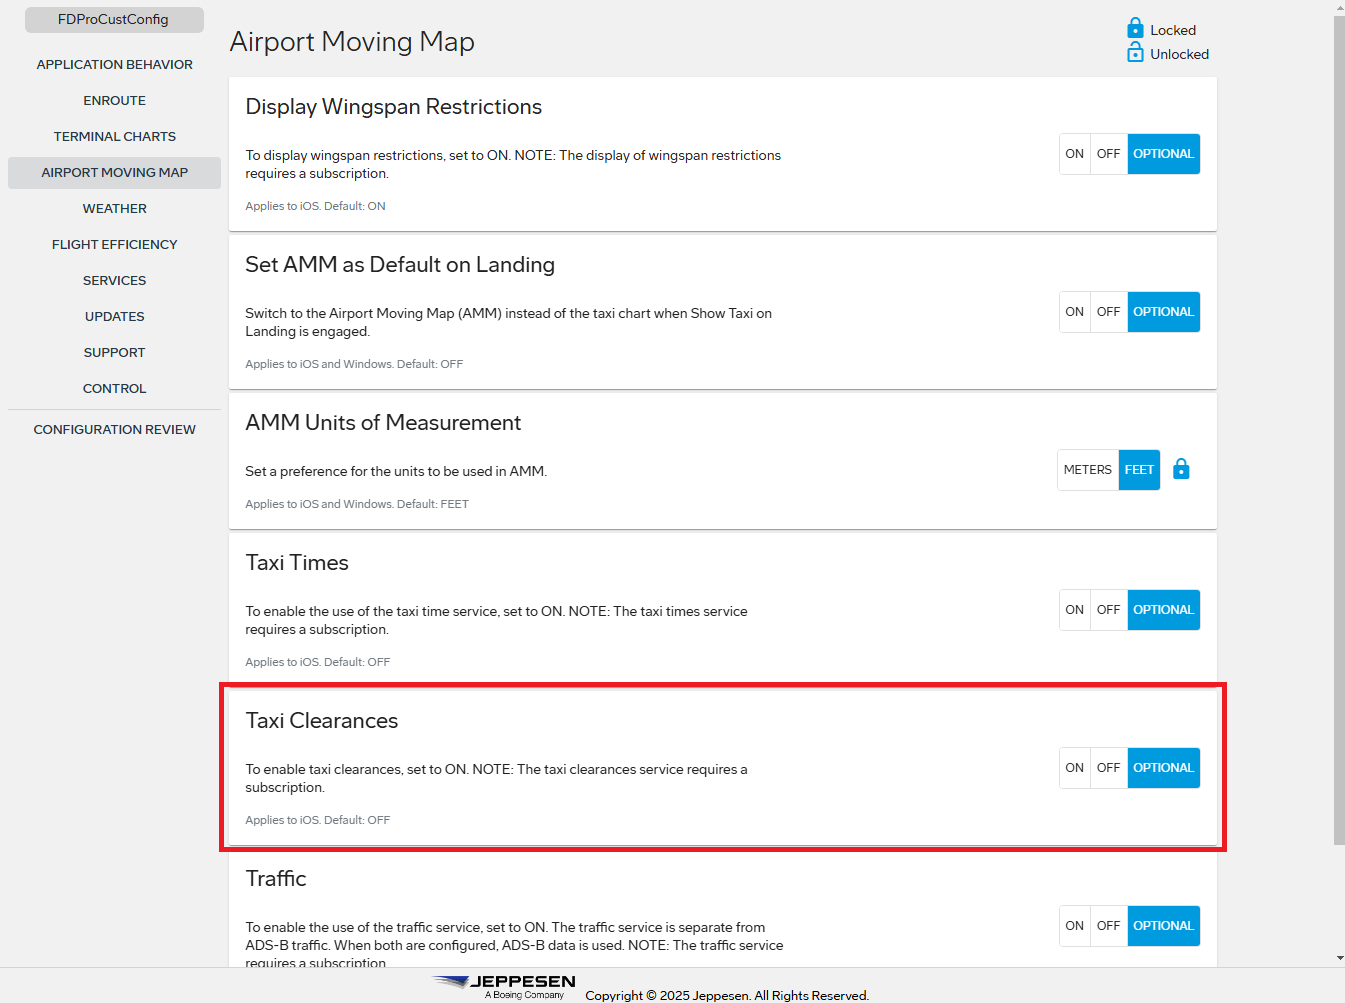Turn OFF Set AMM as Default on Landing

[x=1108, y=312]
